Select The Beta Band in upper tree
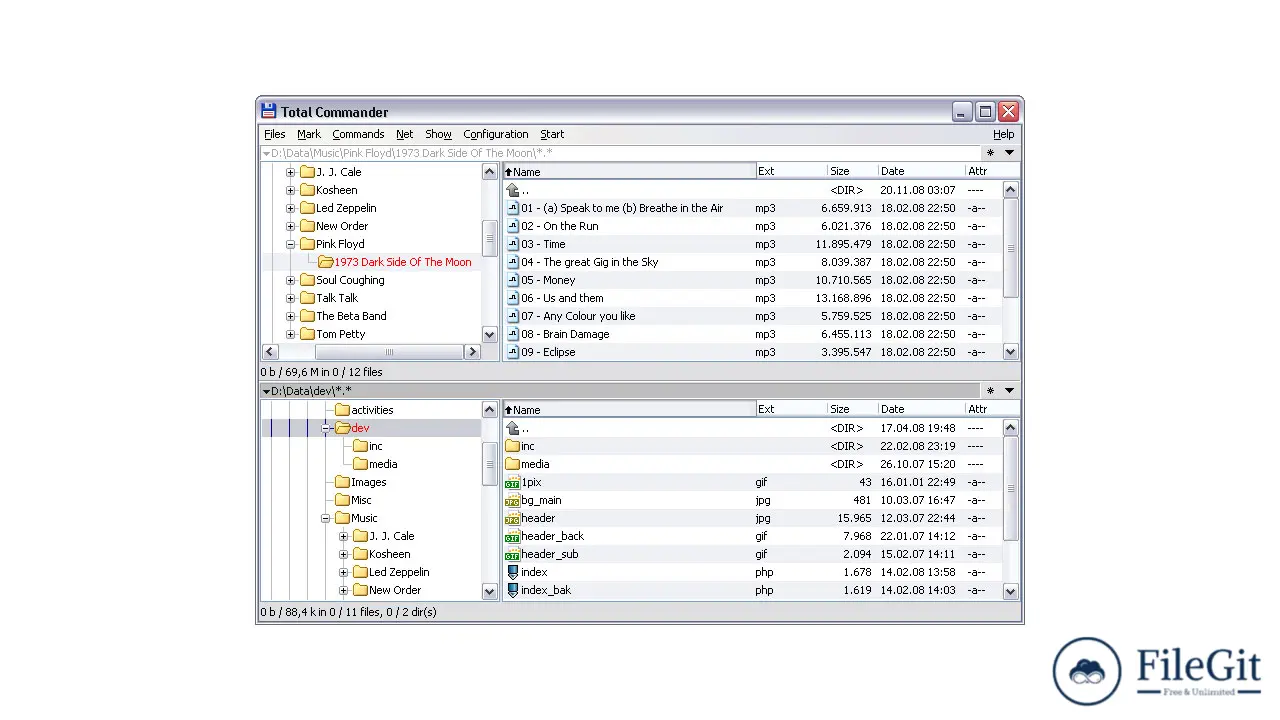Screen dimensions: 1280x720 (x=351, y=316)
